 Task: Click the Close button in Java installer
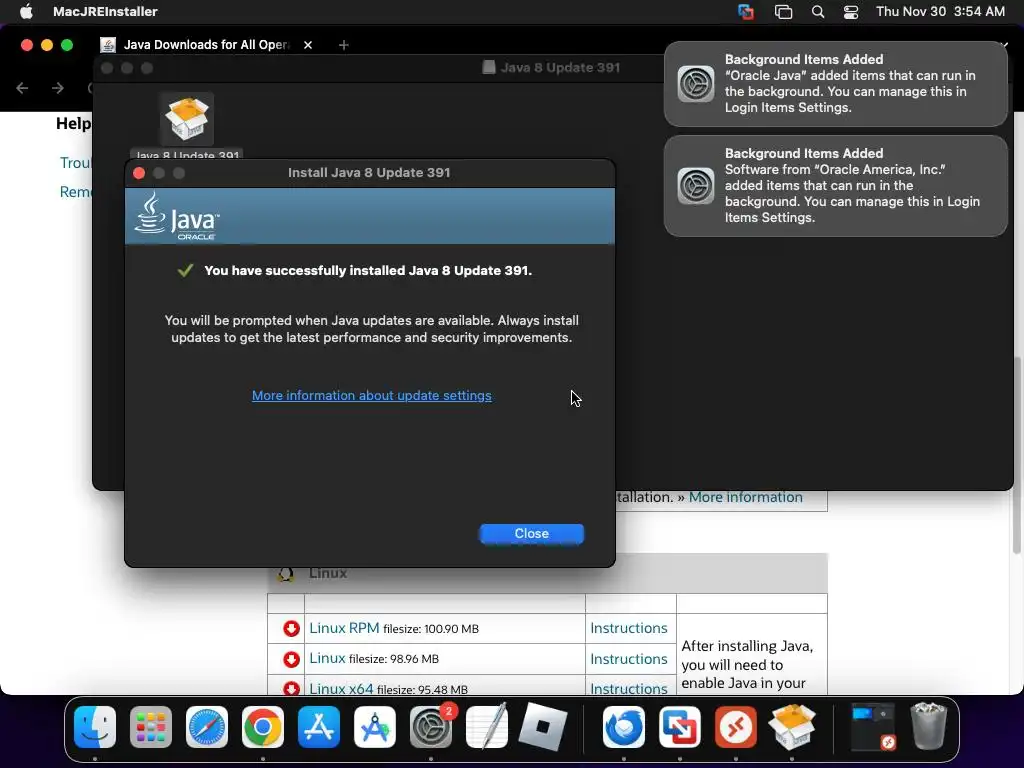pos(532,534)
